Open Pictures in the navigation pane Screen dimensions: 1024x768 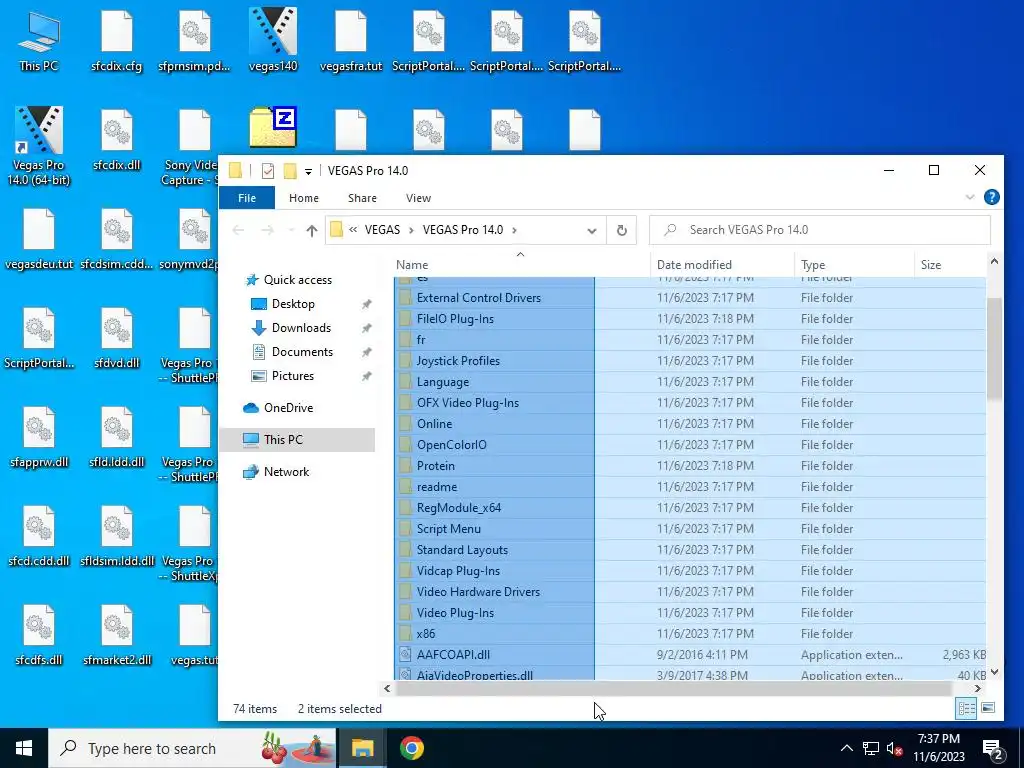[x=293, y=376]
